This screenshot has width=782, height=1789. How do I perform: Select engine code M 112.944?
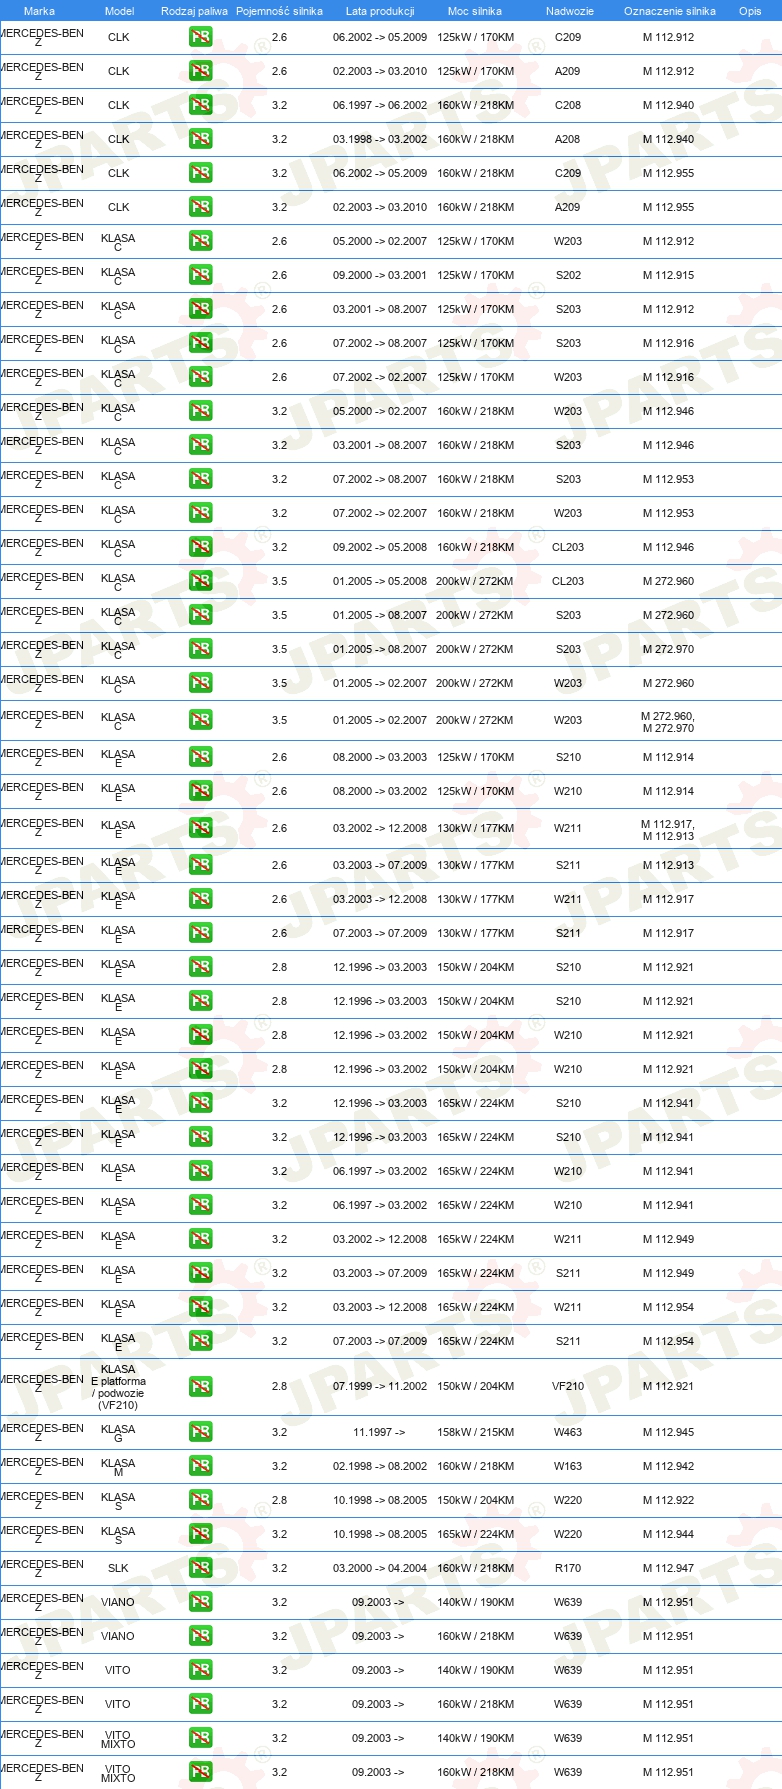(668, 1534)
